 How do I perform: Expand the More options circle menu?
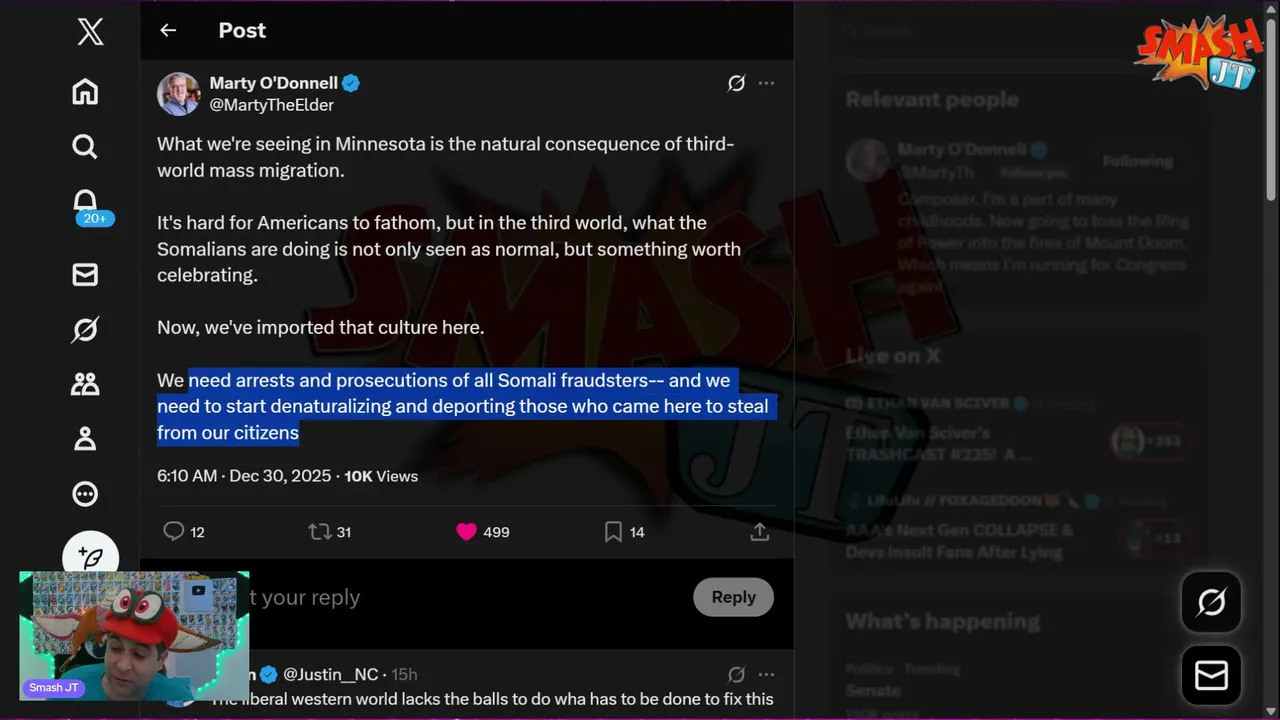[x=85, y=493]
